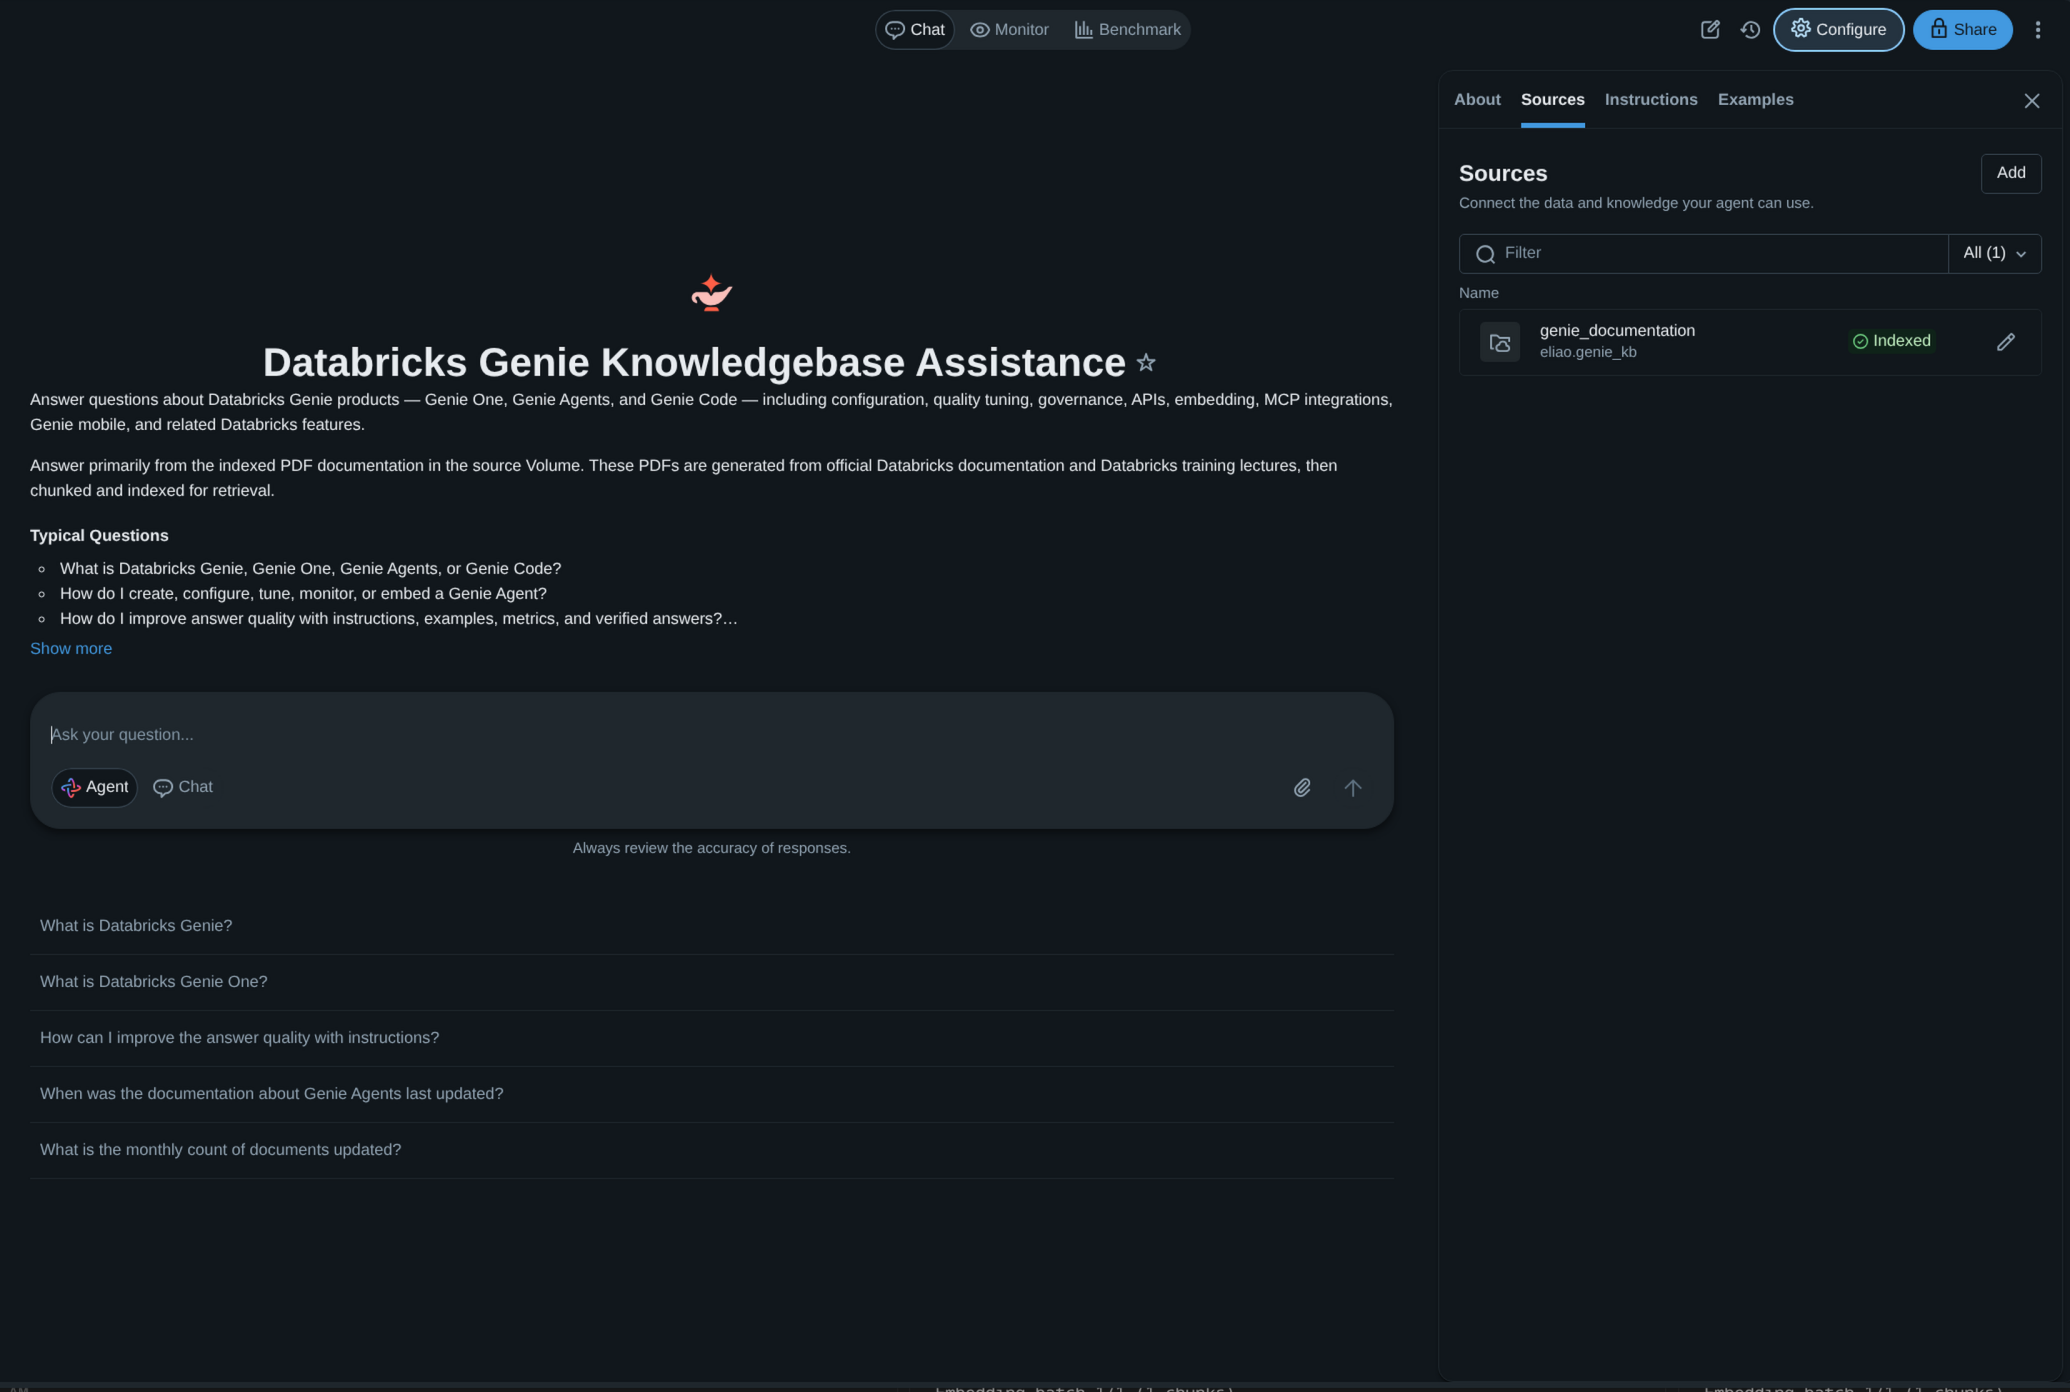
Task: Edit genie_documentation source with pencil icon
Action: pos(2006,342)
